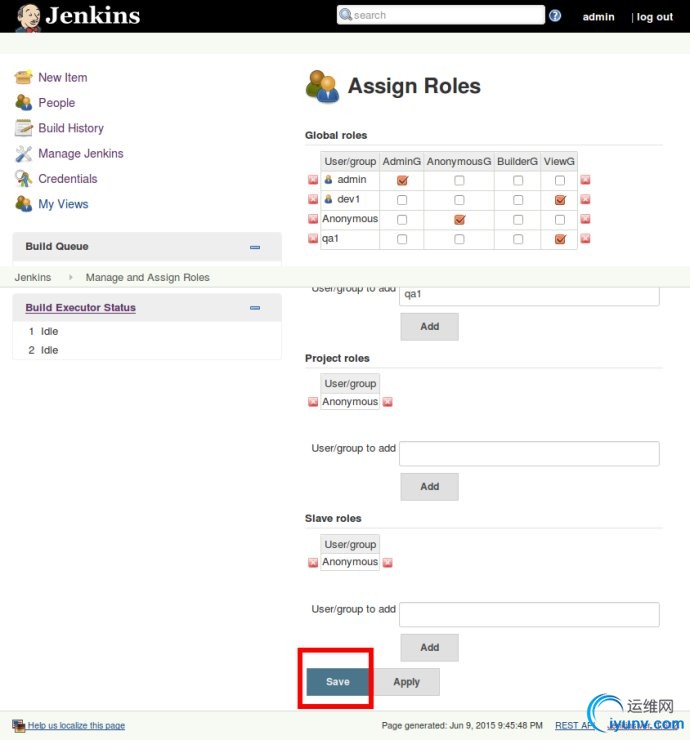Check BuilderG for admin user
The width and height of the screenshot is (690, 740).
pyautogui.click(x=518, y=180)
